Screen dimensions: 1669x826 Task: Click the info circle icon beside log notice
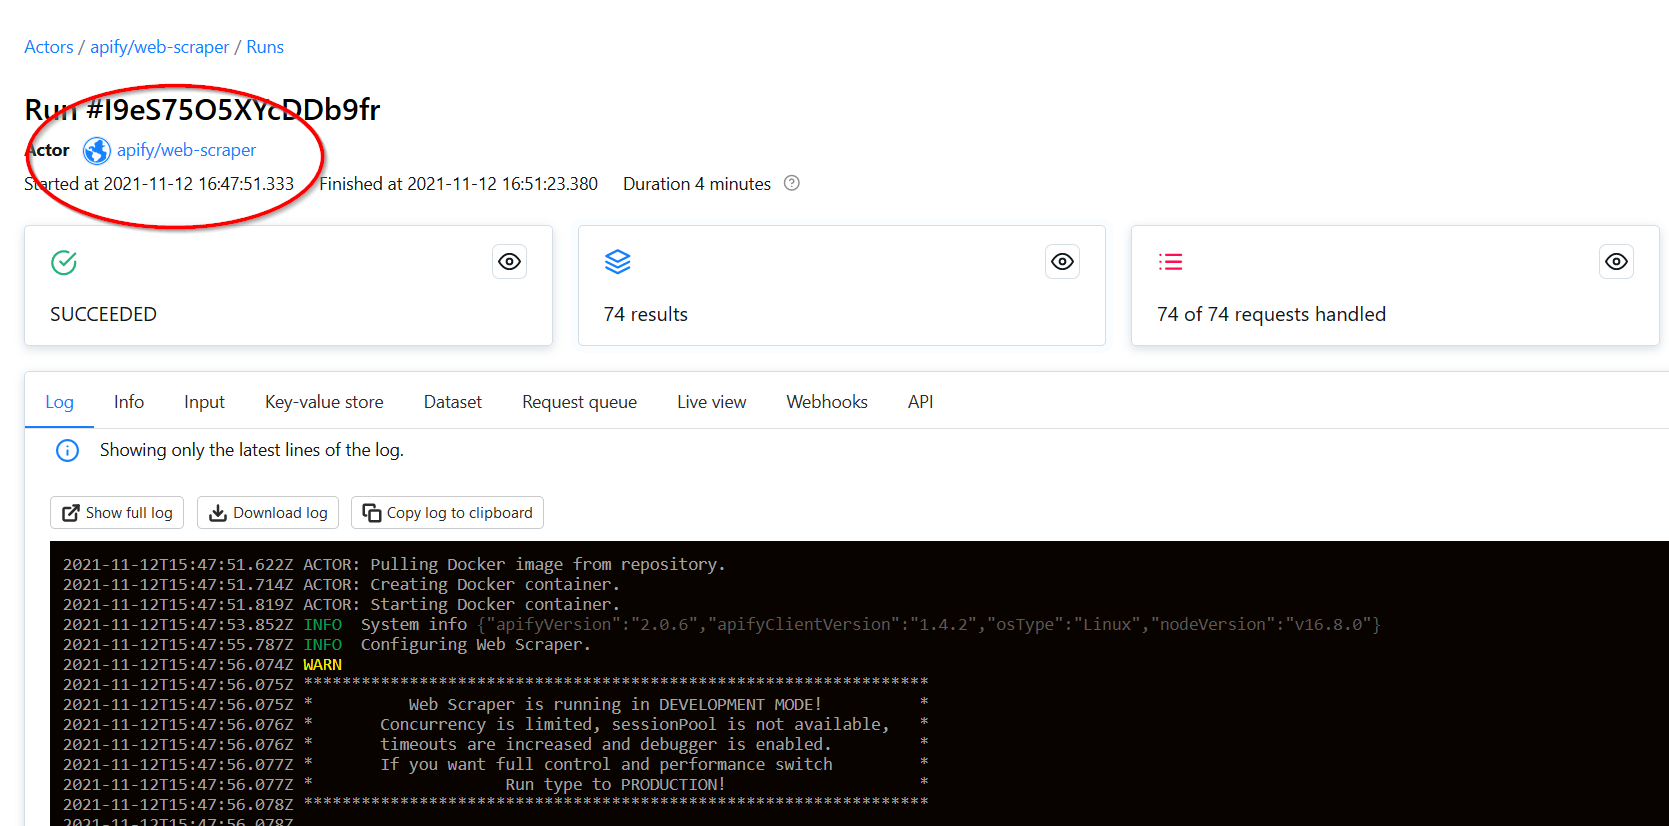coord(67,451)
